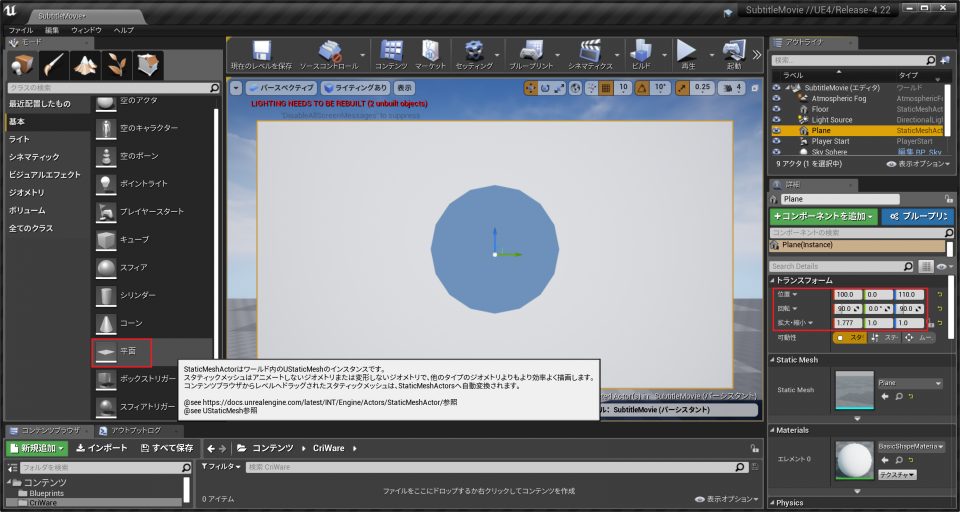
Task: Click the BasicShapeMaterial sphere thumbnail
Action: pos(855,460)
